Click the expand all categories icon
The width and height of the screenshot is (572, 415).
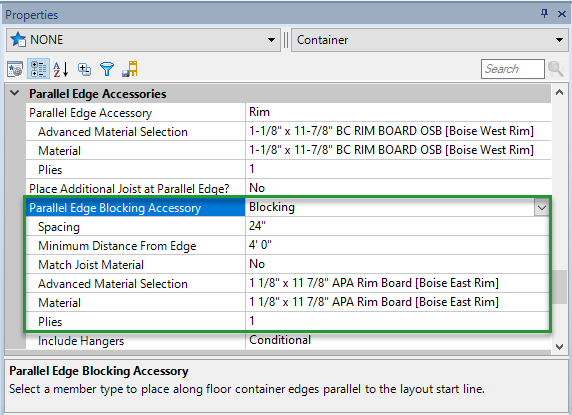coord(84,69)
